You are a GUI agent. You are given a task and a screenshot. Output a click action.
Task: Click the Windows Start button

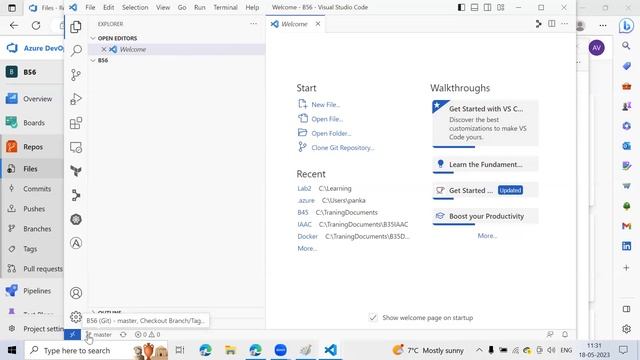[x=12, y=350]
